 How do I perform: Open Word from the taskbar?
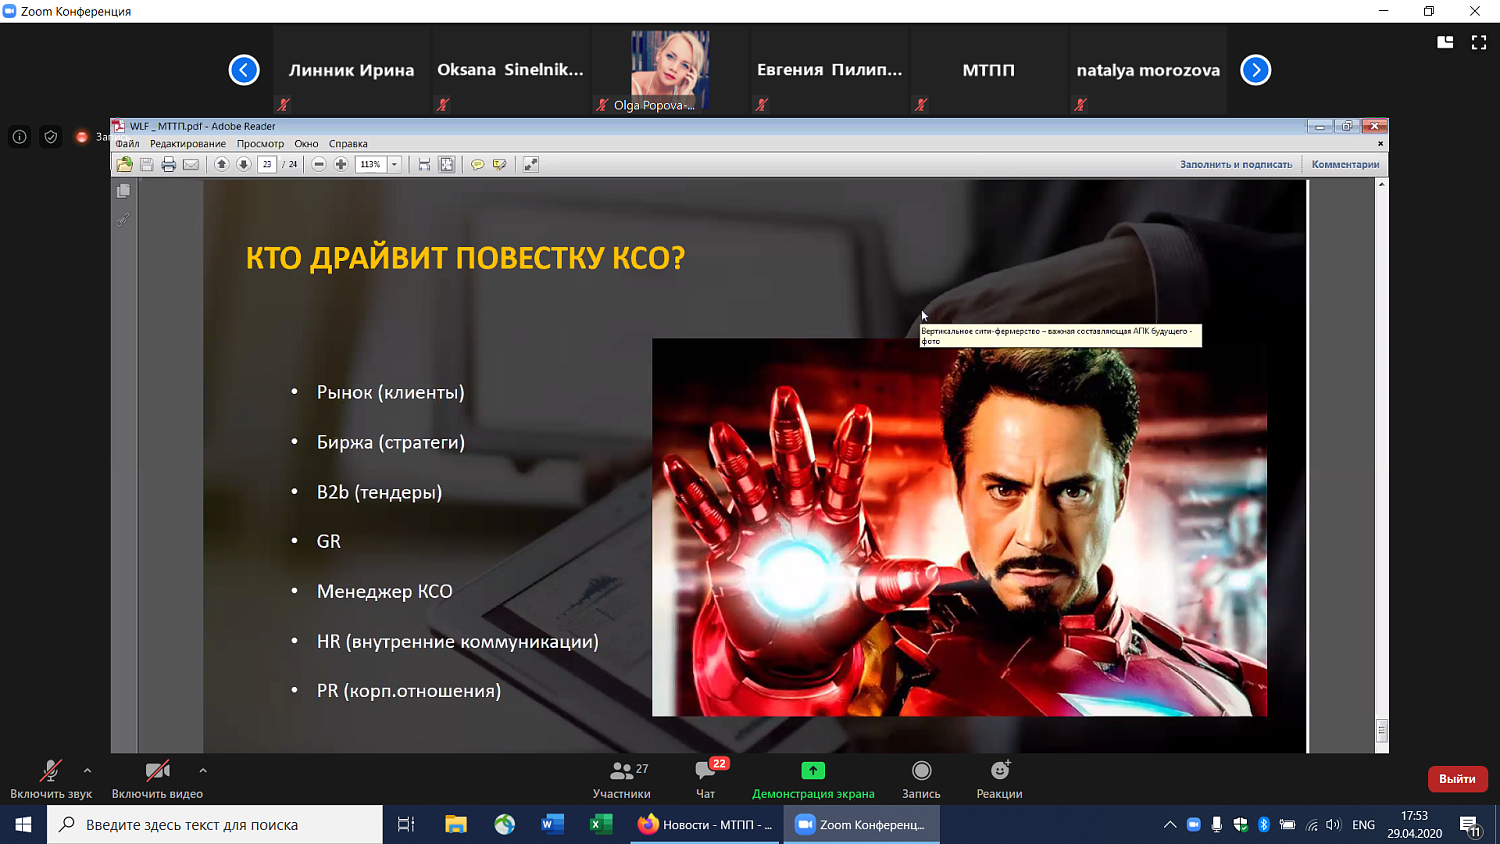point(553,825)
